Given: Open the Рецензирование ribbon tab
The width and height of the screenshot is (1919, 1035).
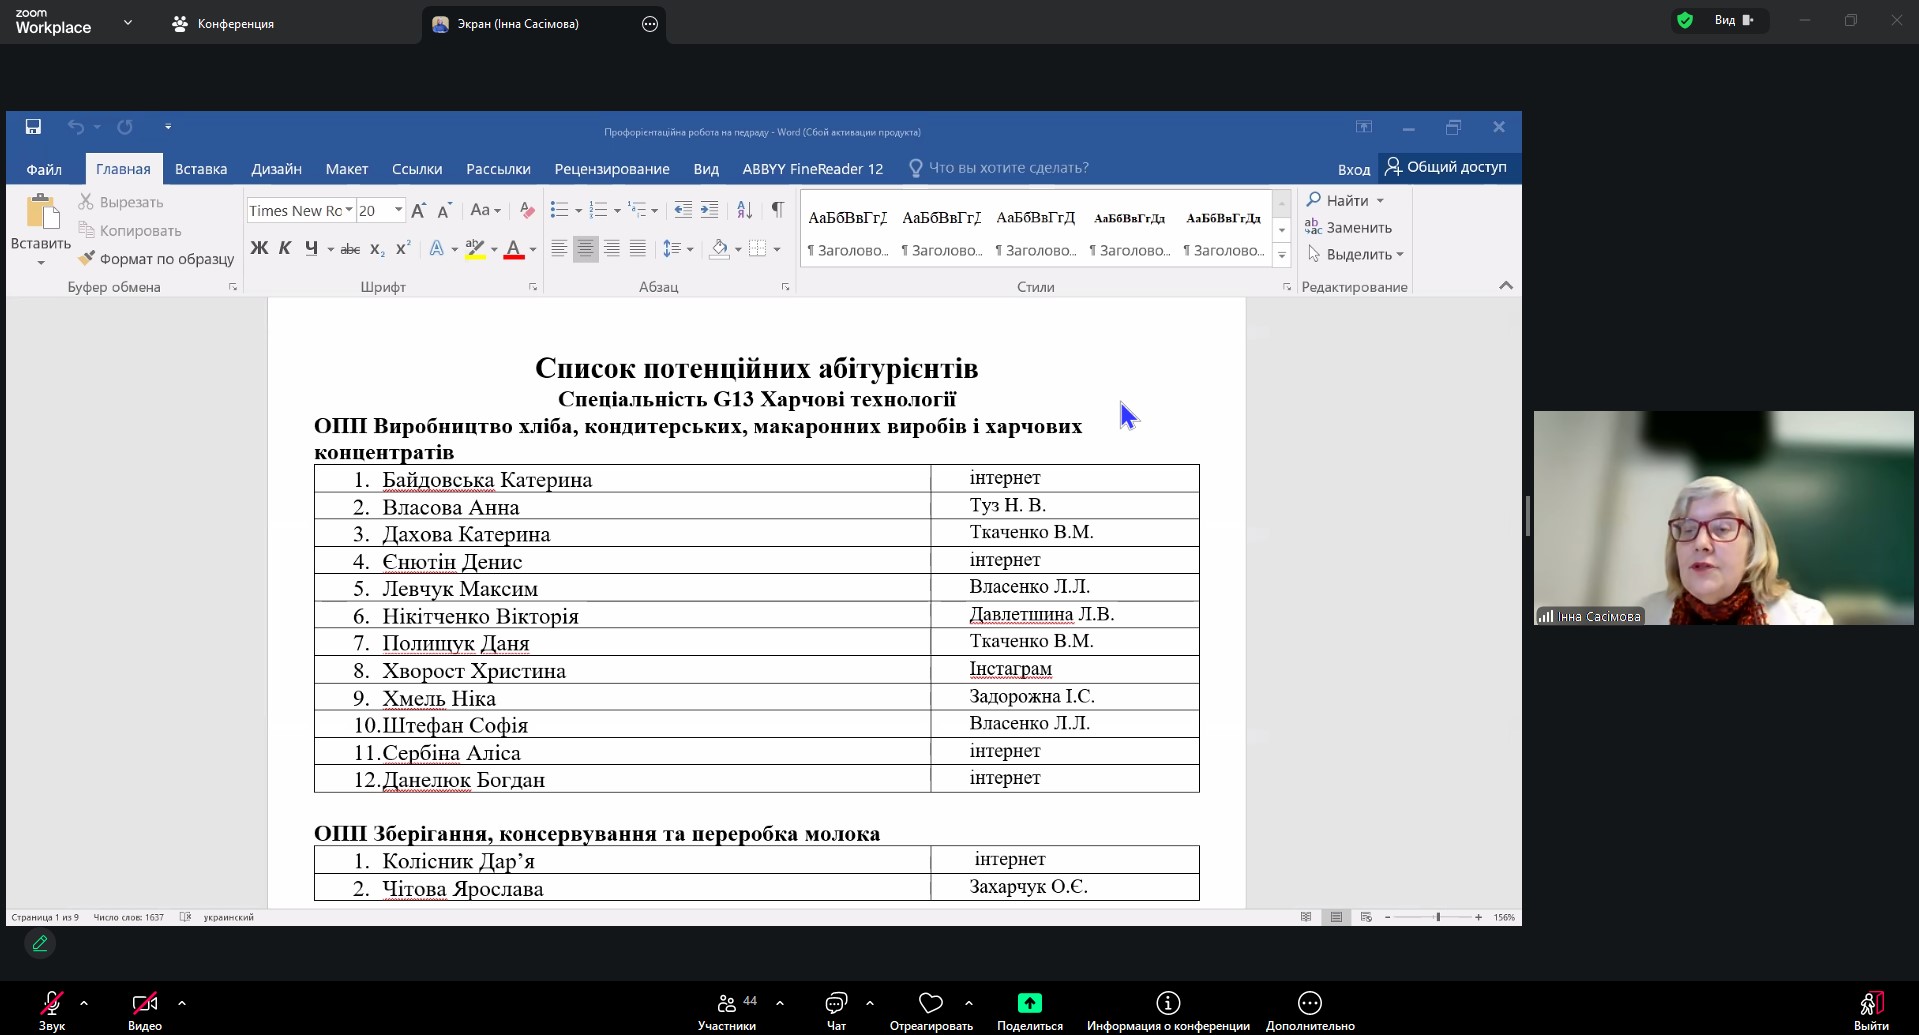Looking at the screenshot, I should tap(611, 169).
